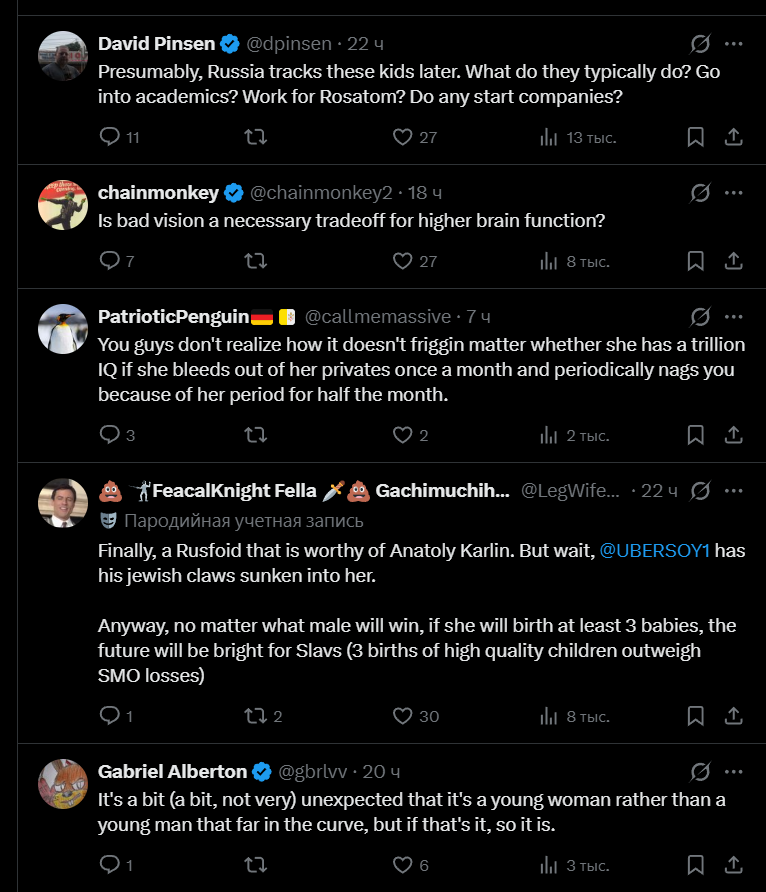Open the @chainmonkey2 handle
Viewport: 766px width, 892px height.
[x=321, y=193]
